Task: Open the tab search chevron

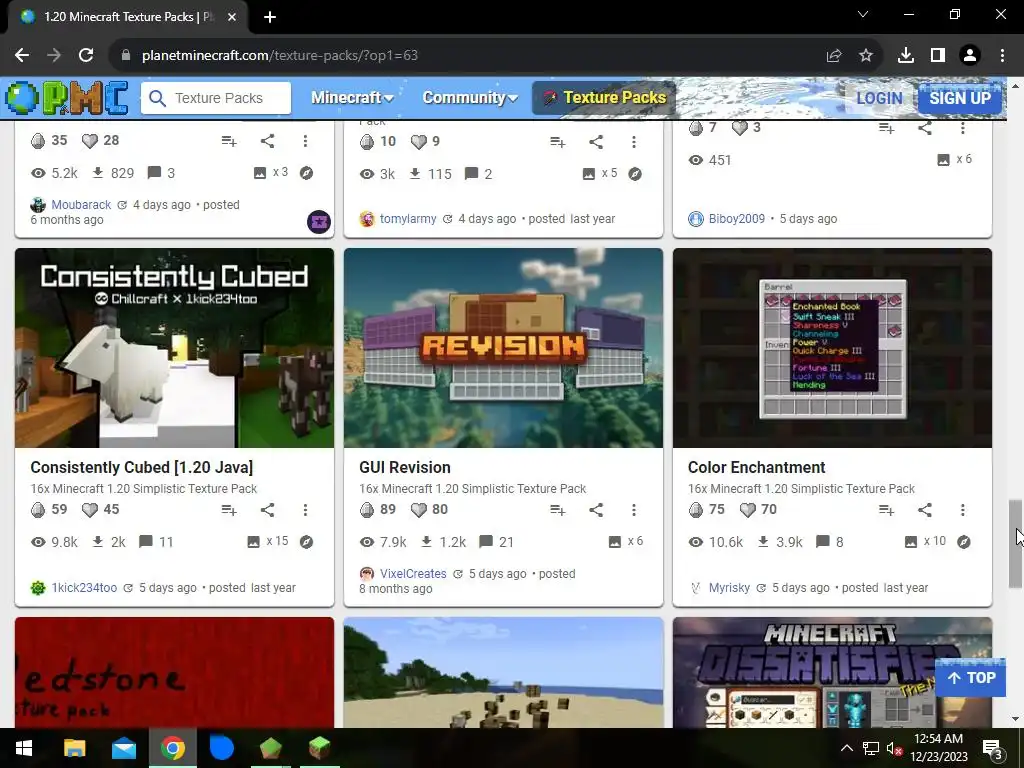Action: tap(863, 14)
